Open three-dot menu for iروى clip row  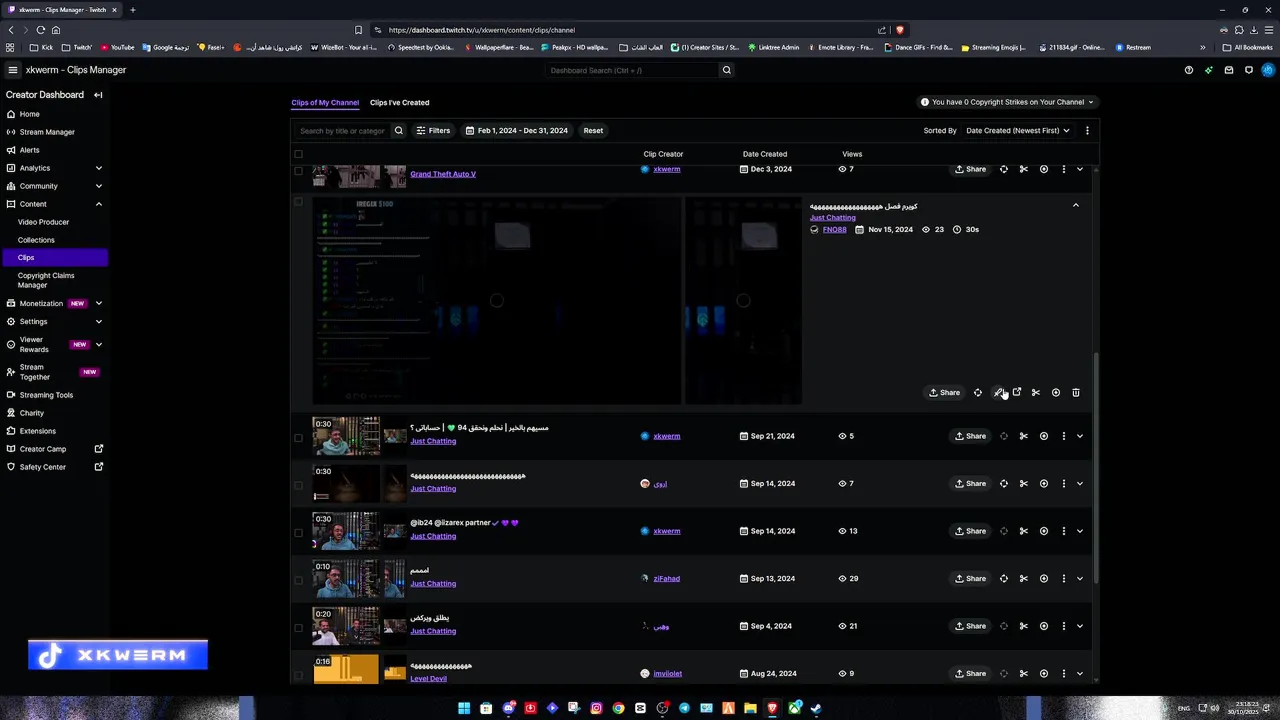coord(1063,484)
